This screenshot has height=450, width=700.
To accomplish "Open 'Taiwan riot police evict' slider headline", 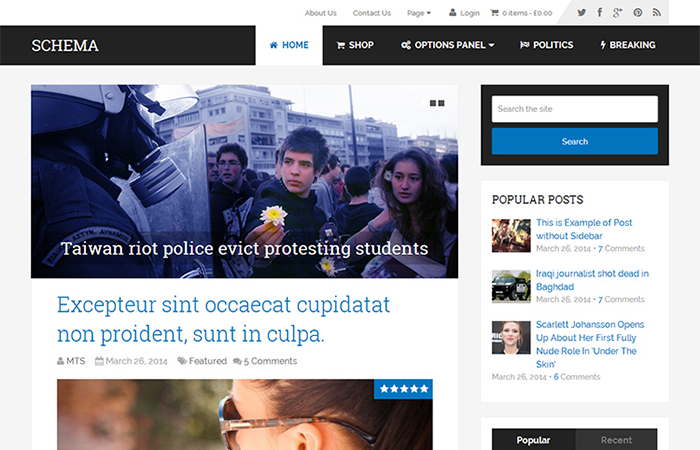I will [244, 249].
